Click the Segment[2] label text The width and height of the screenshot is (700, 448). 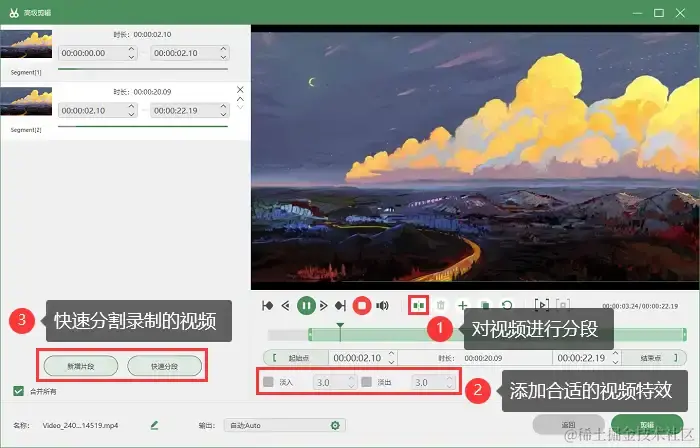click(26, 130)
